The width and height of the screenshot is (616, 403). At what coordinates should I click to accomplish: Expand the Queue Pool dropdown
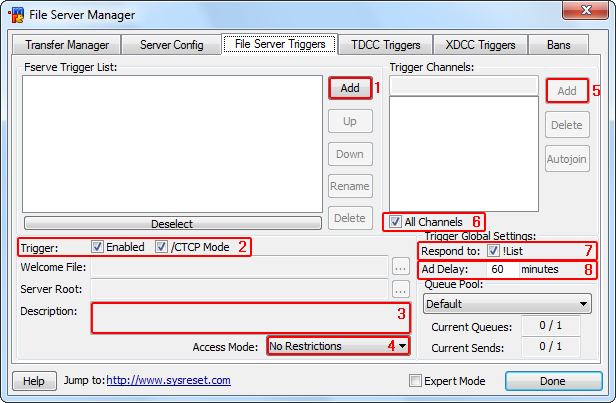508,303
